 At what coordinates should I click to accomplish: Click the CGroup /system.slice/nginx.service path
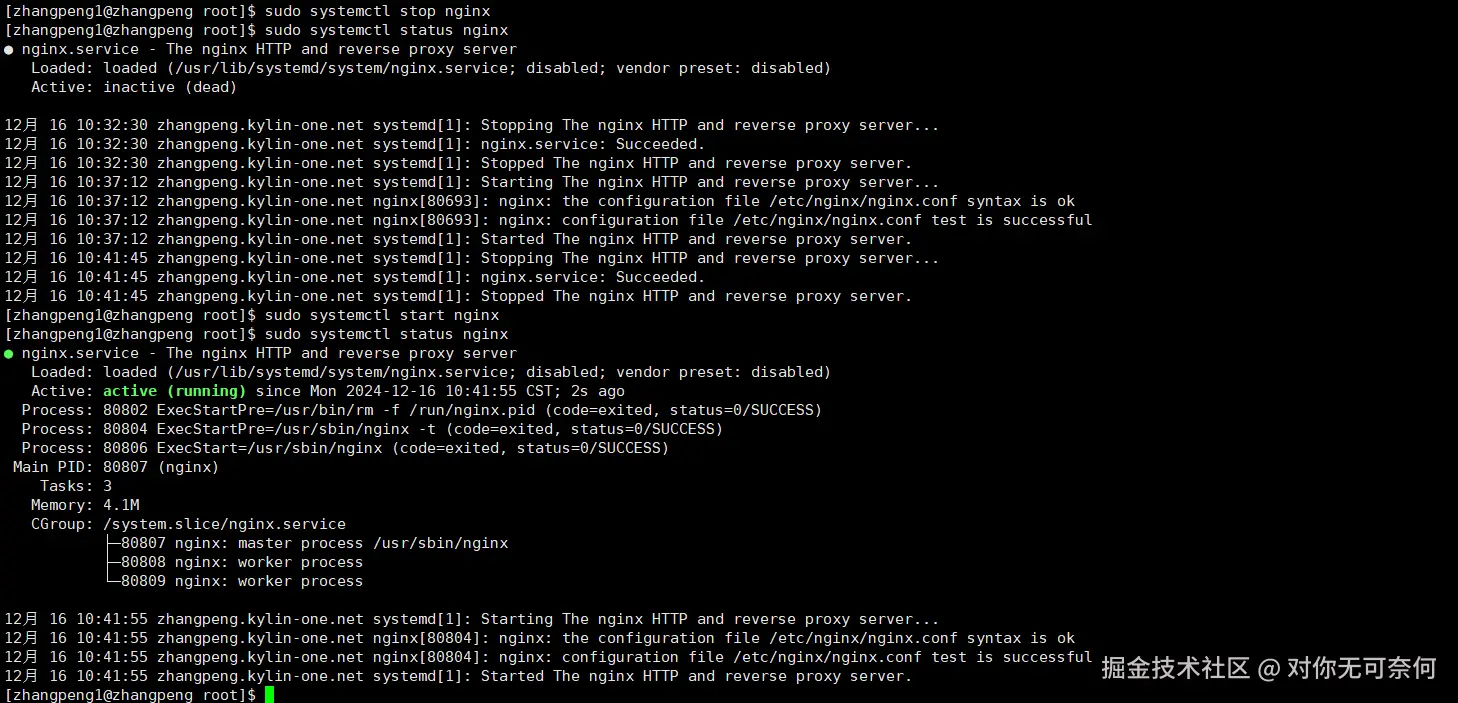click(224, 524)
